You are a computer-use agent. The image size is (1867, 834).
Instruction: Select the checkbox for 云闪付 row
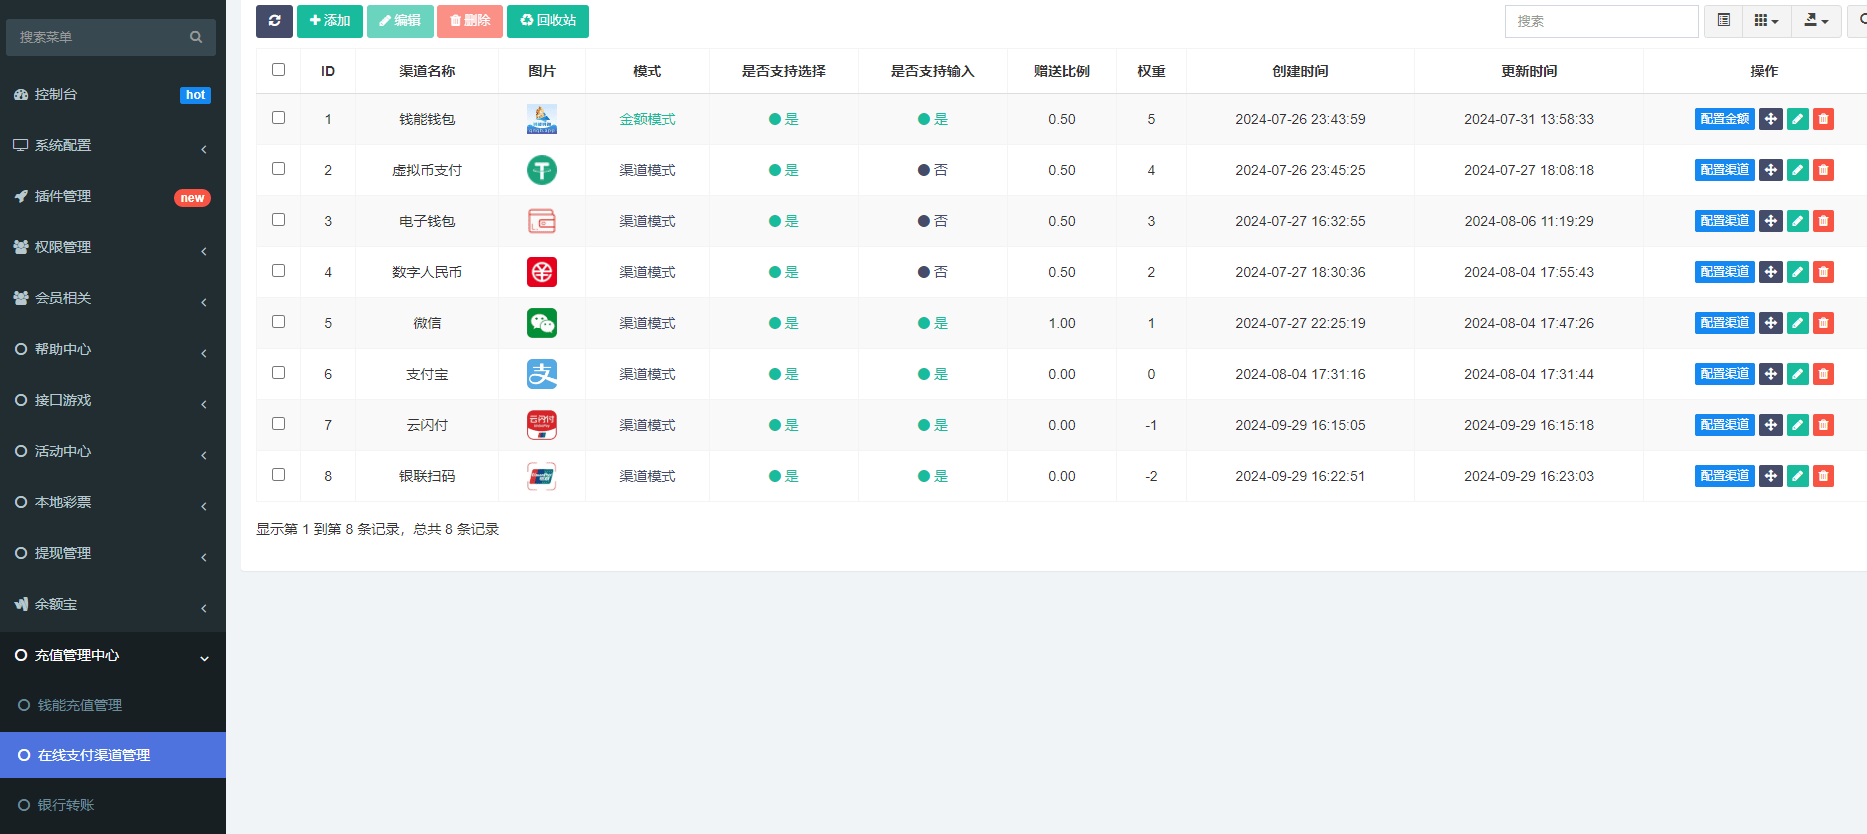(278, 424)
